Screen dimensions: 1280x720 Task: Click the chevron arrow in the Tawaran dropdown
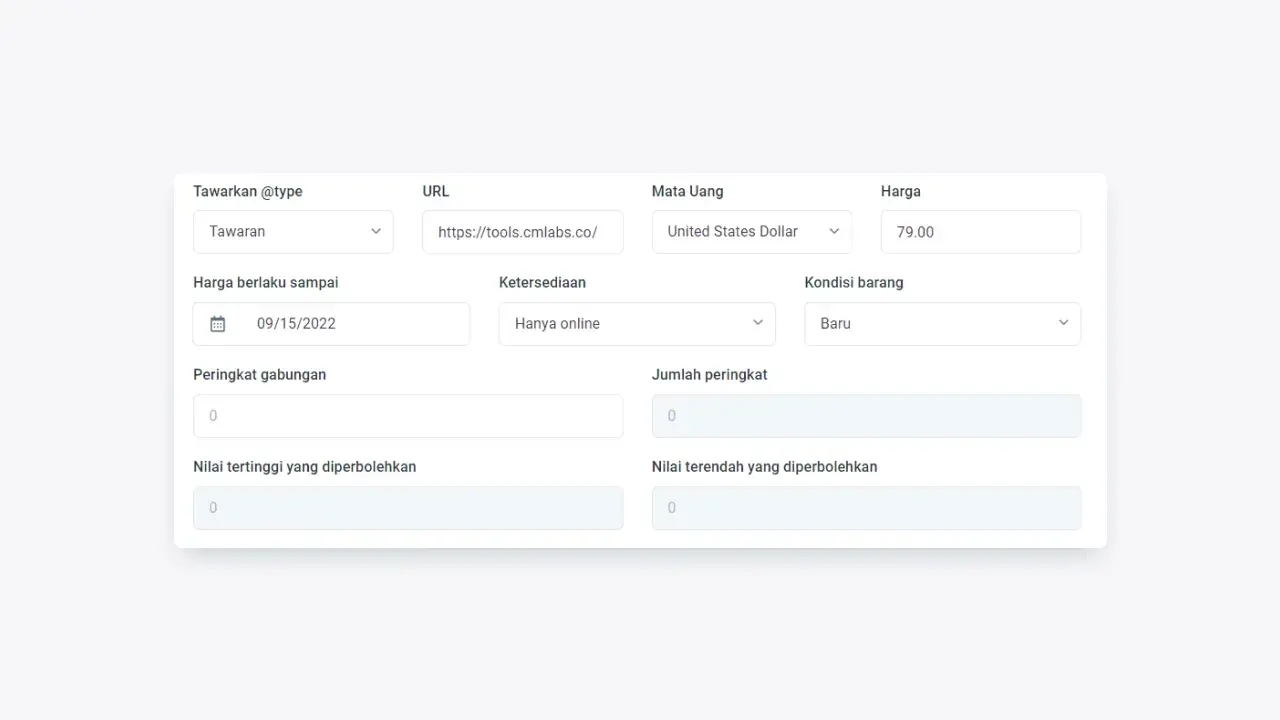pyautogui.click(x=376, y=231)
